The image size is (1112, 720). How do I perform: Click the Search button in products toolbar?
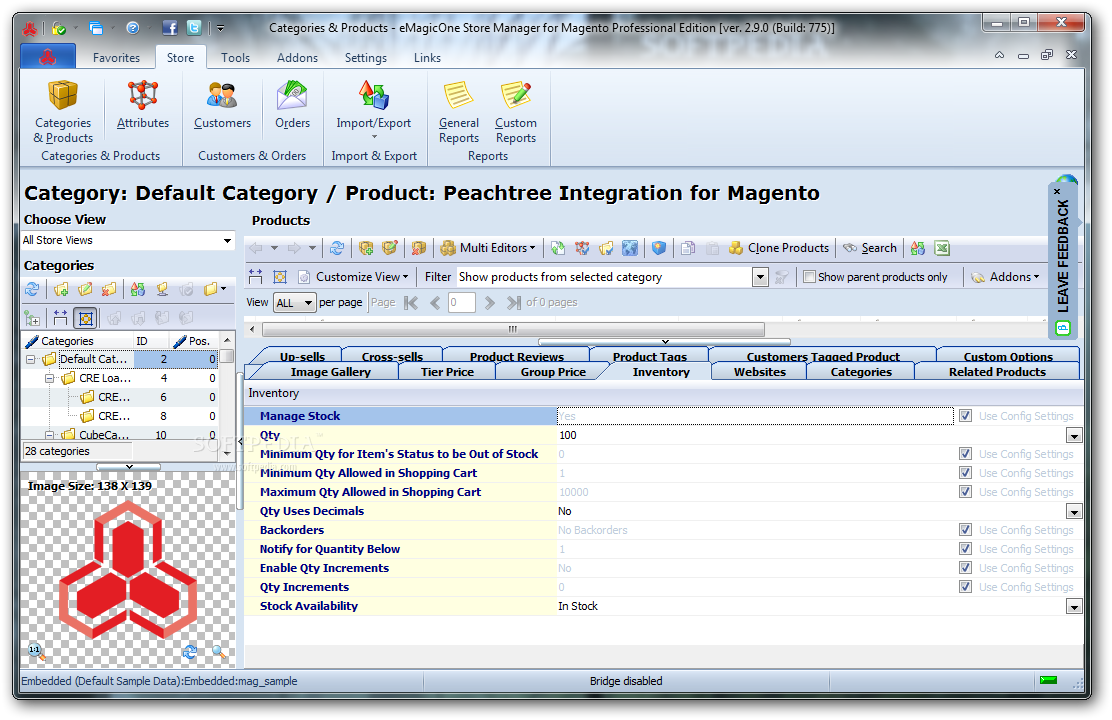869,248
